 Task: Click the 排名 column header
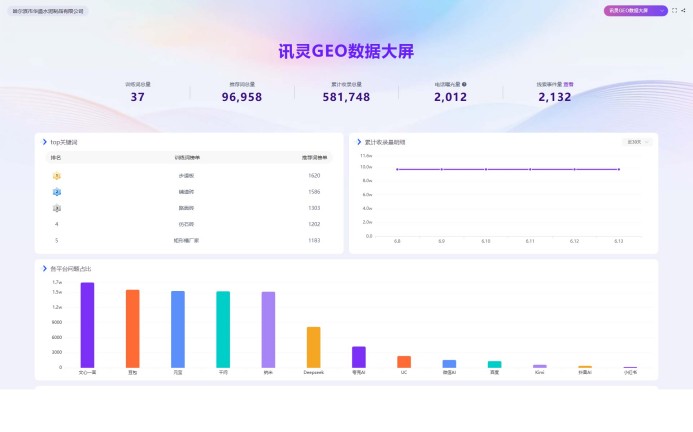[x=56, y=158]
